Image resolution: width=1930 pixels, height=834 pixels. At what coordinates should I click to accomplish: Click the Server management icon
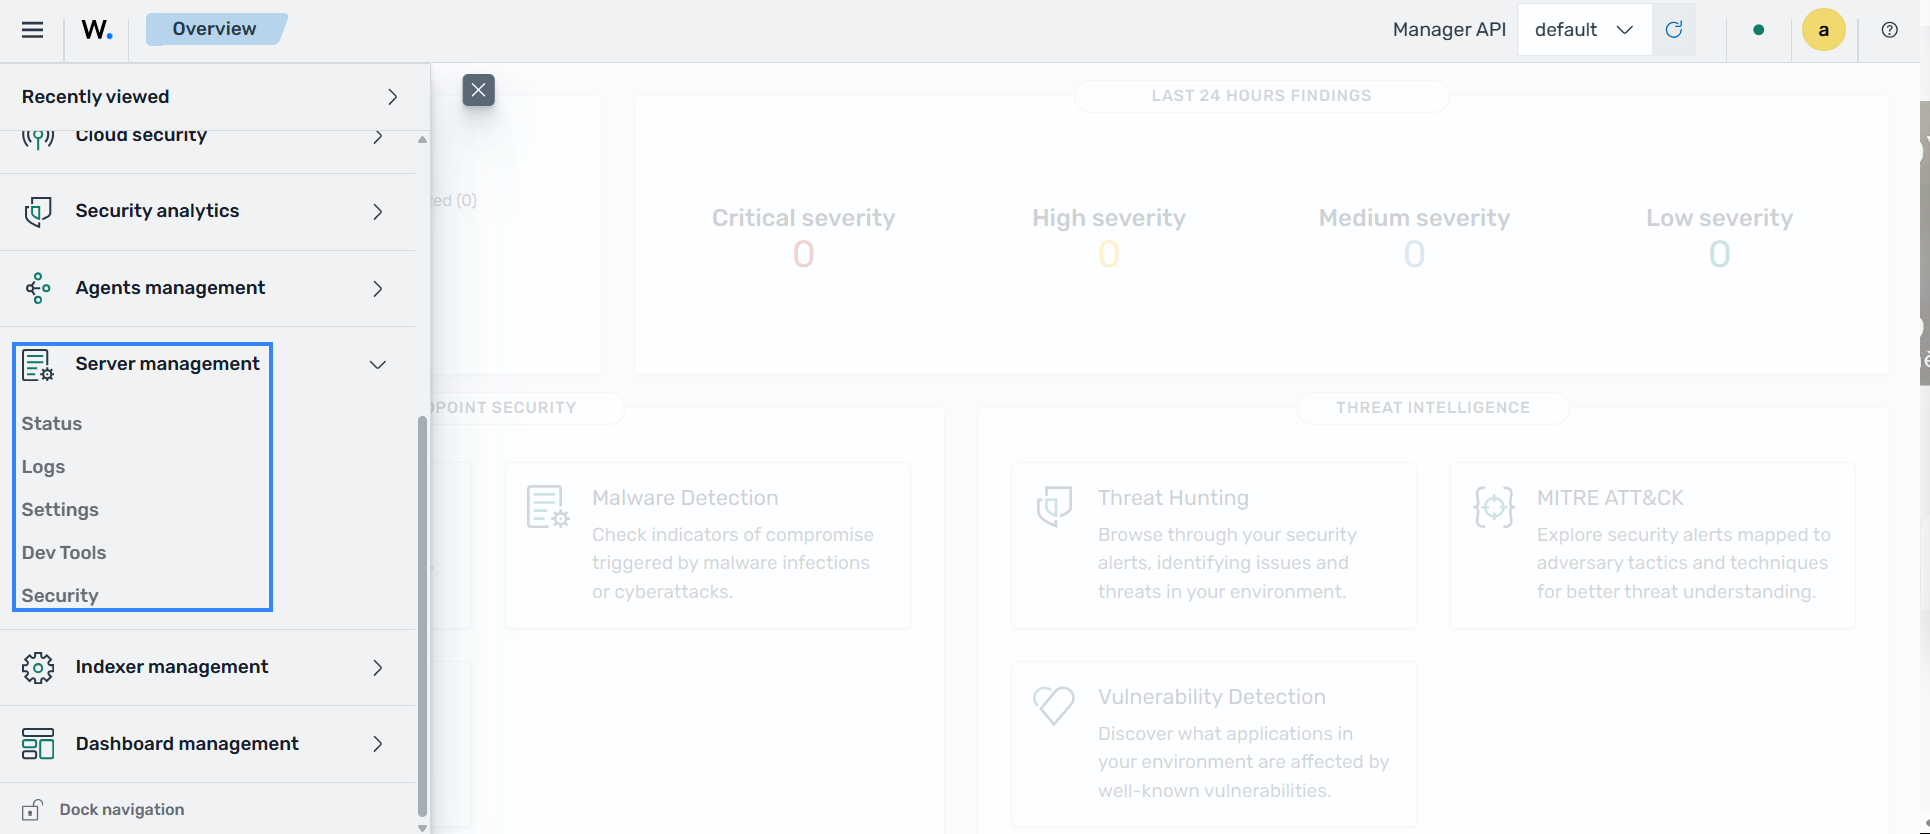pos(38,365)
